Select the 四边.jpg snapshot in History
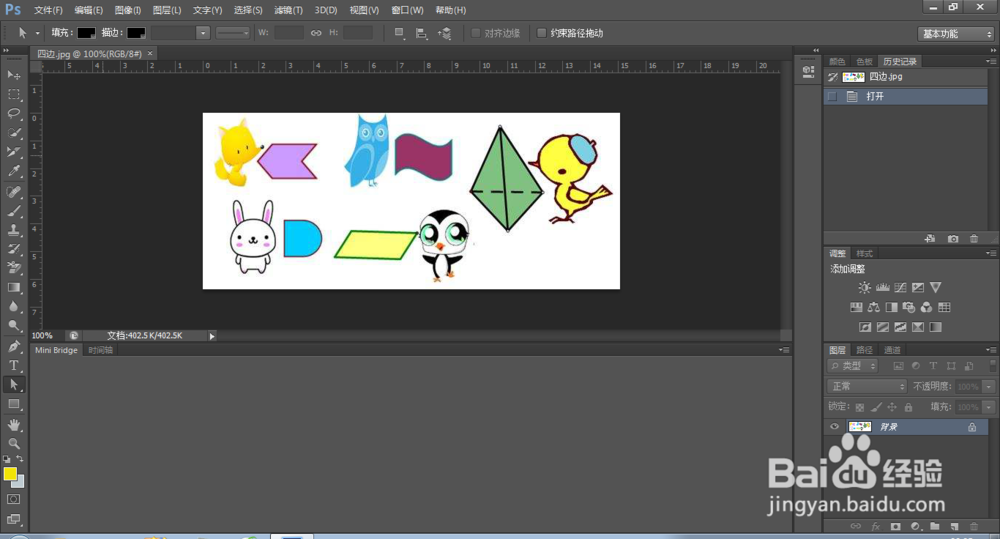This screenshot has height=539, width=1000. click(x=906, y=77)
